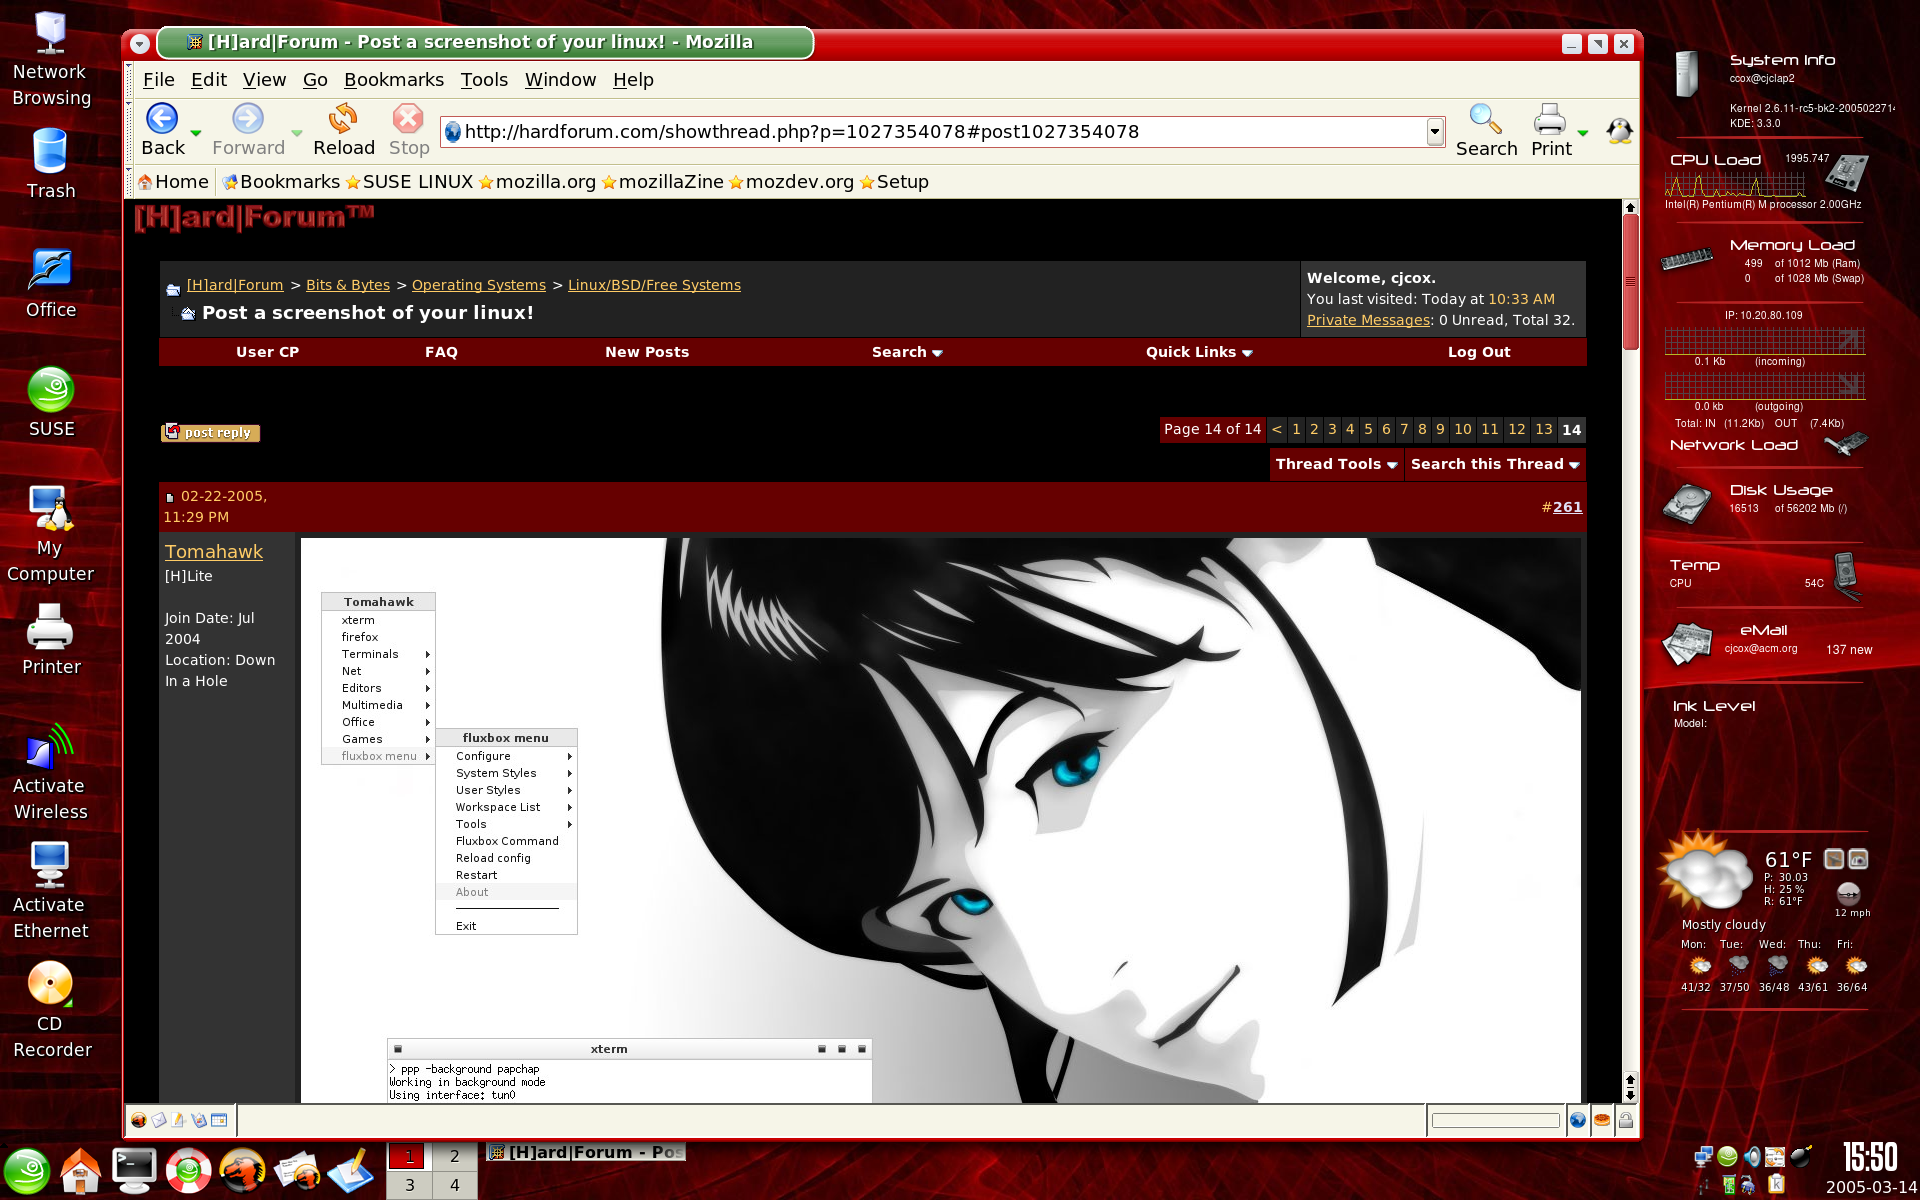The height and width of the screenshot is (1200, 1920).
Task: Open the Forward button history dropdown arrow
Action: (x=297, y=132)
